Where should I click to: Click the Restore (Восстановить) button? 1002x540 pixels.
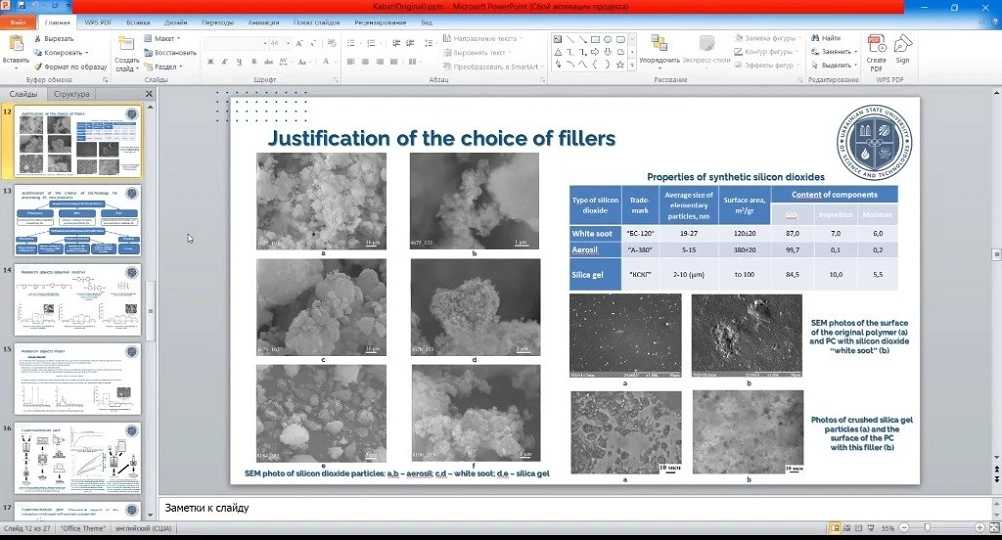point(170,52)
